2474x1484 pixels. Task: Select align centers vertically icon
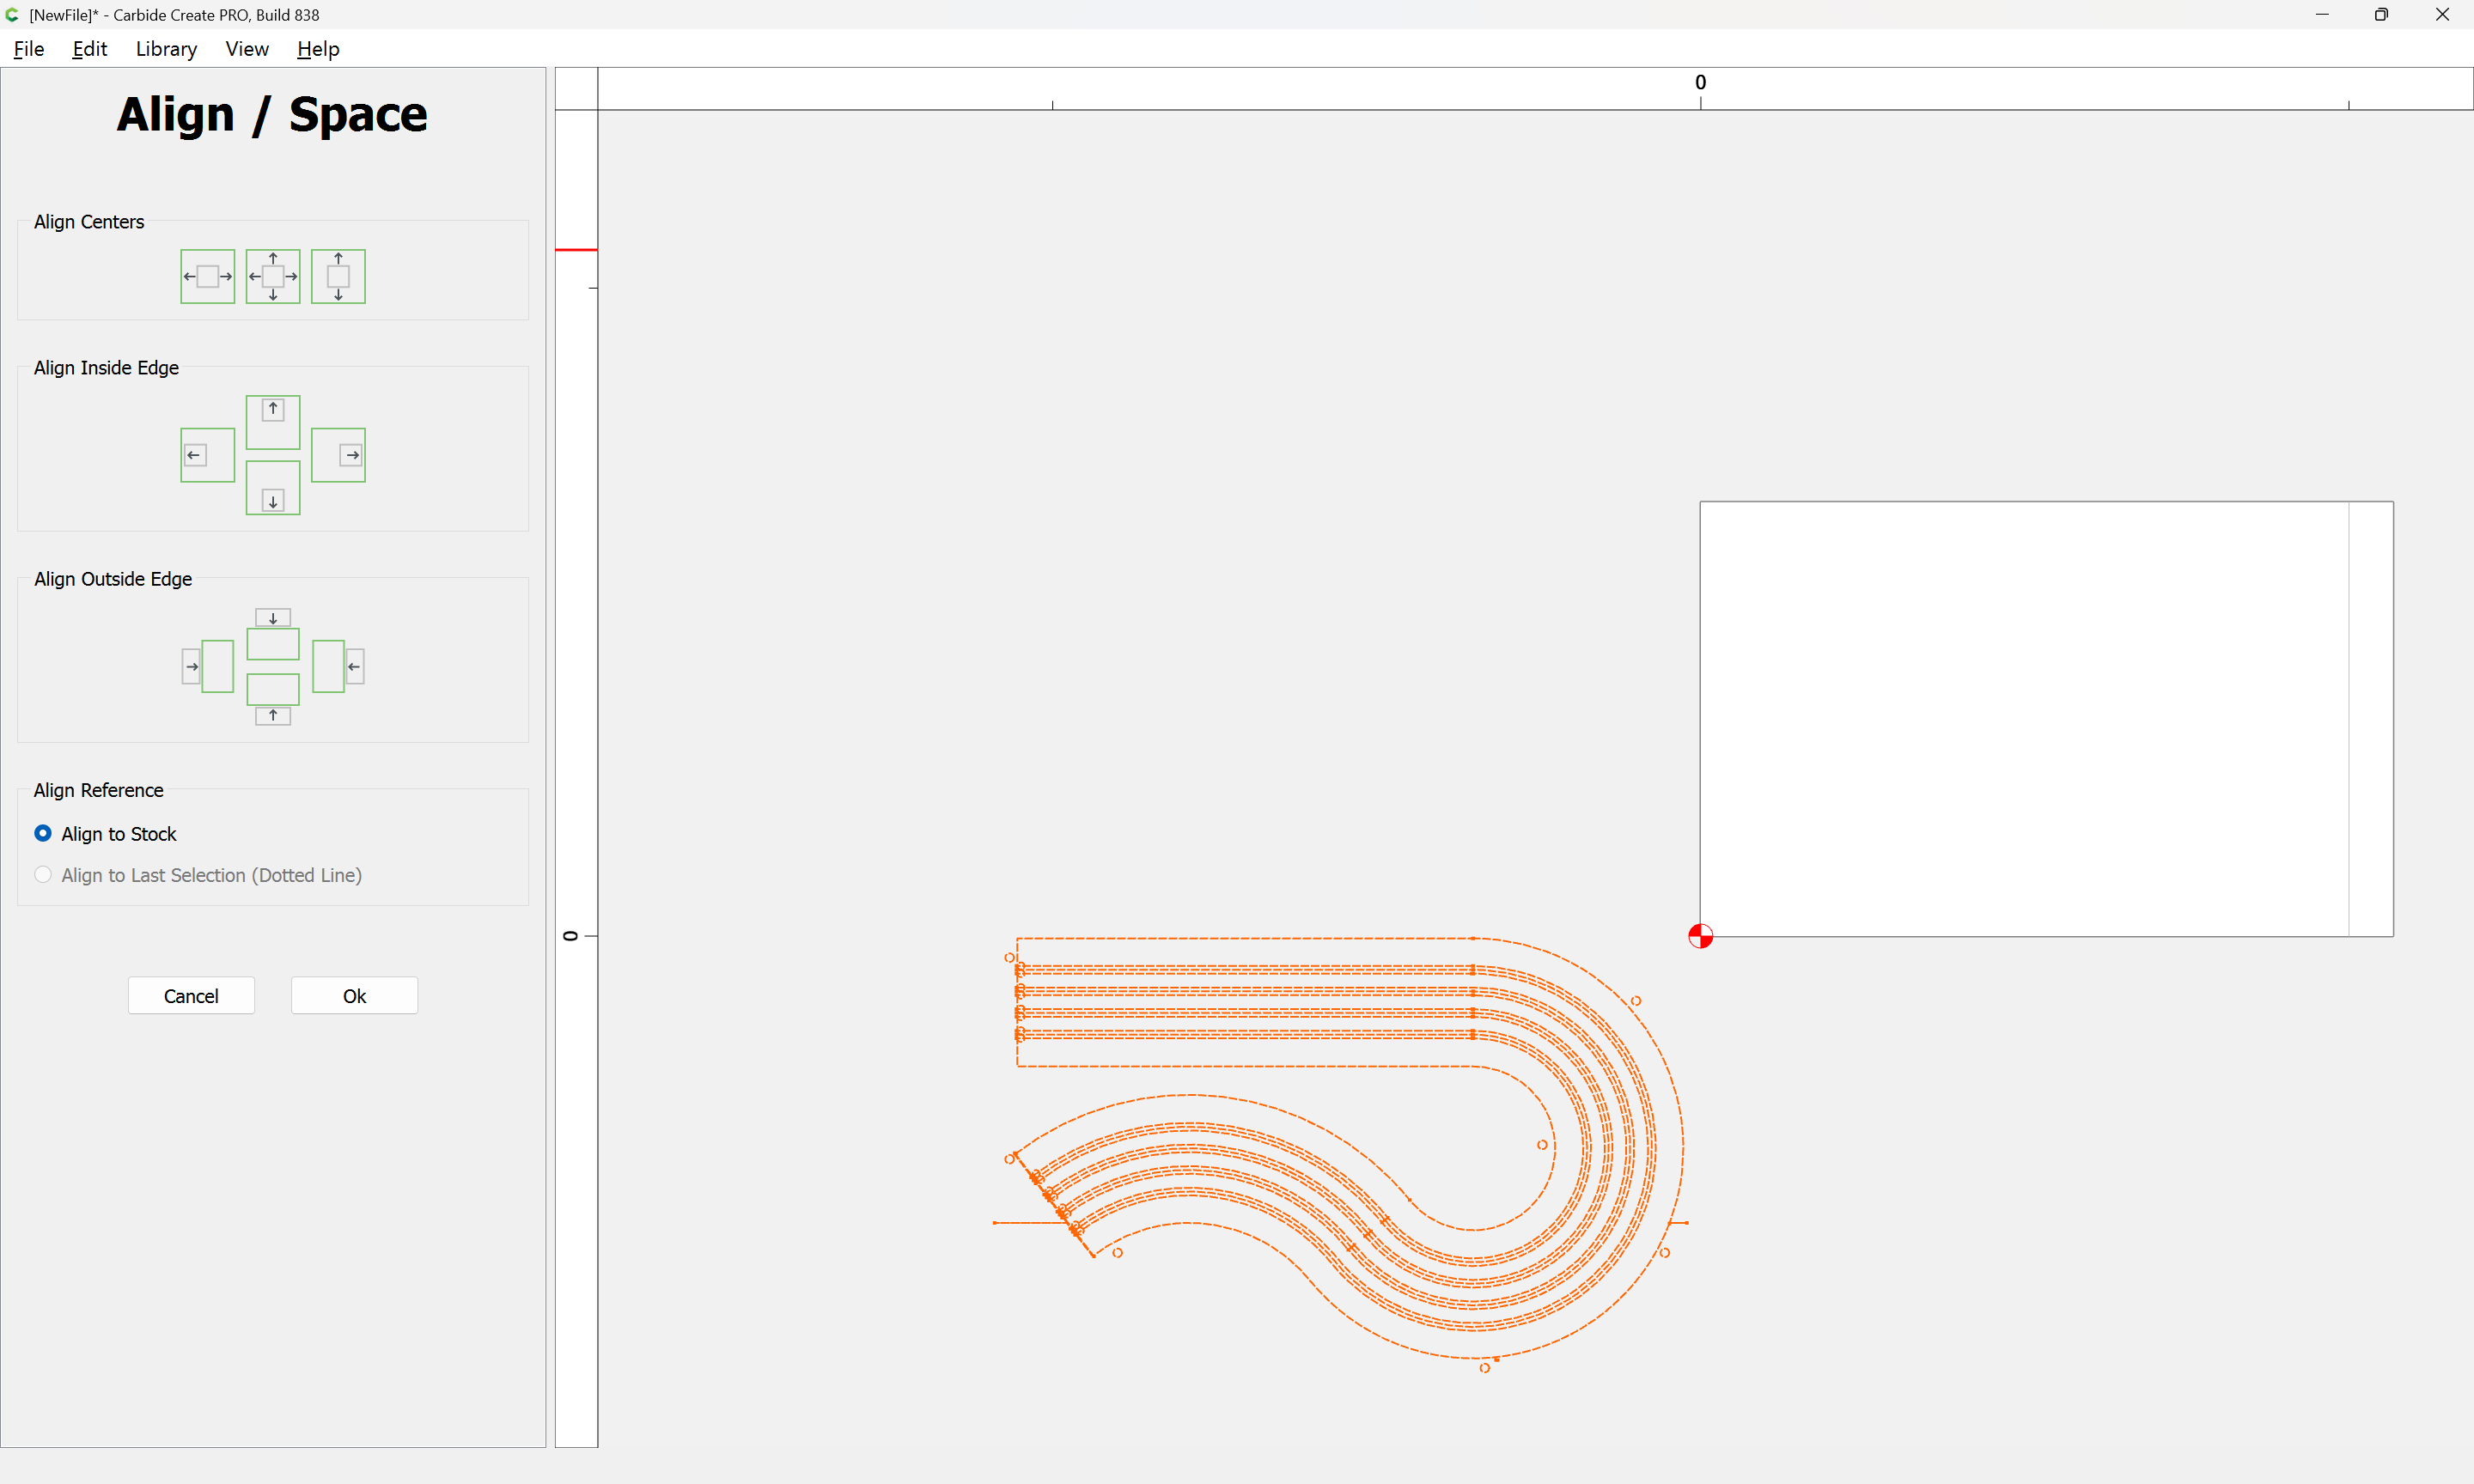(338, 276)
